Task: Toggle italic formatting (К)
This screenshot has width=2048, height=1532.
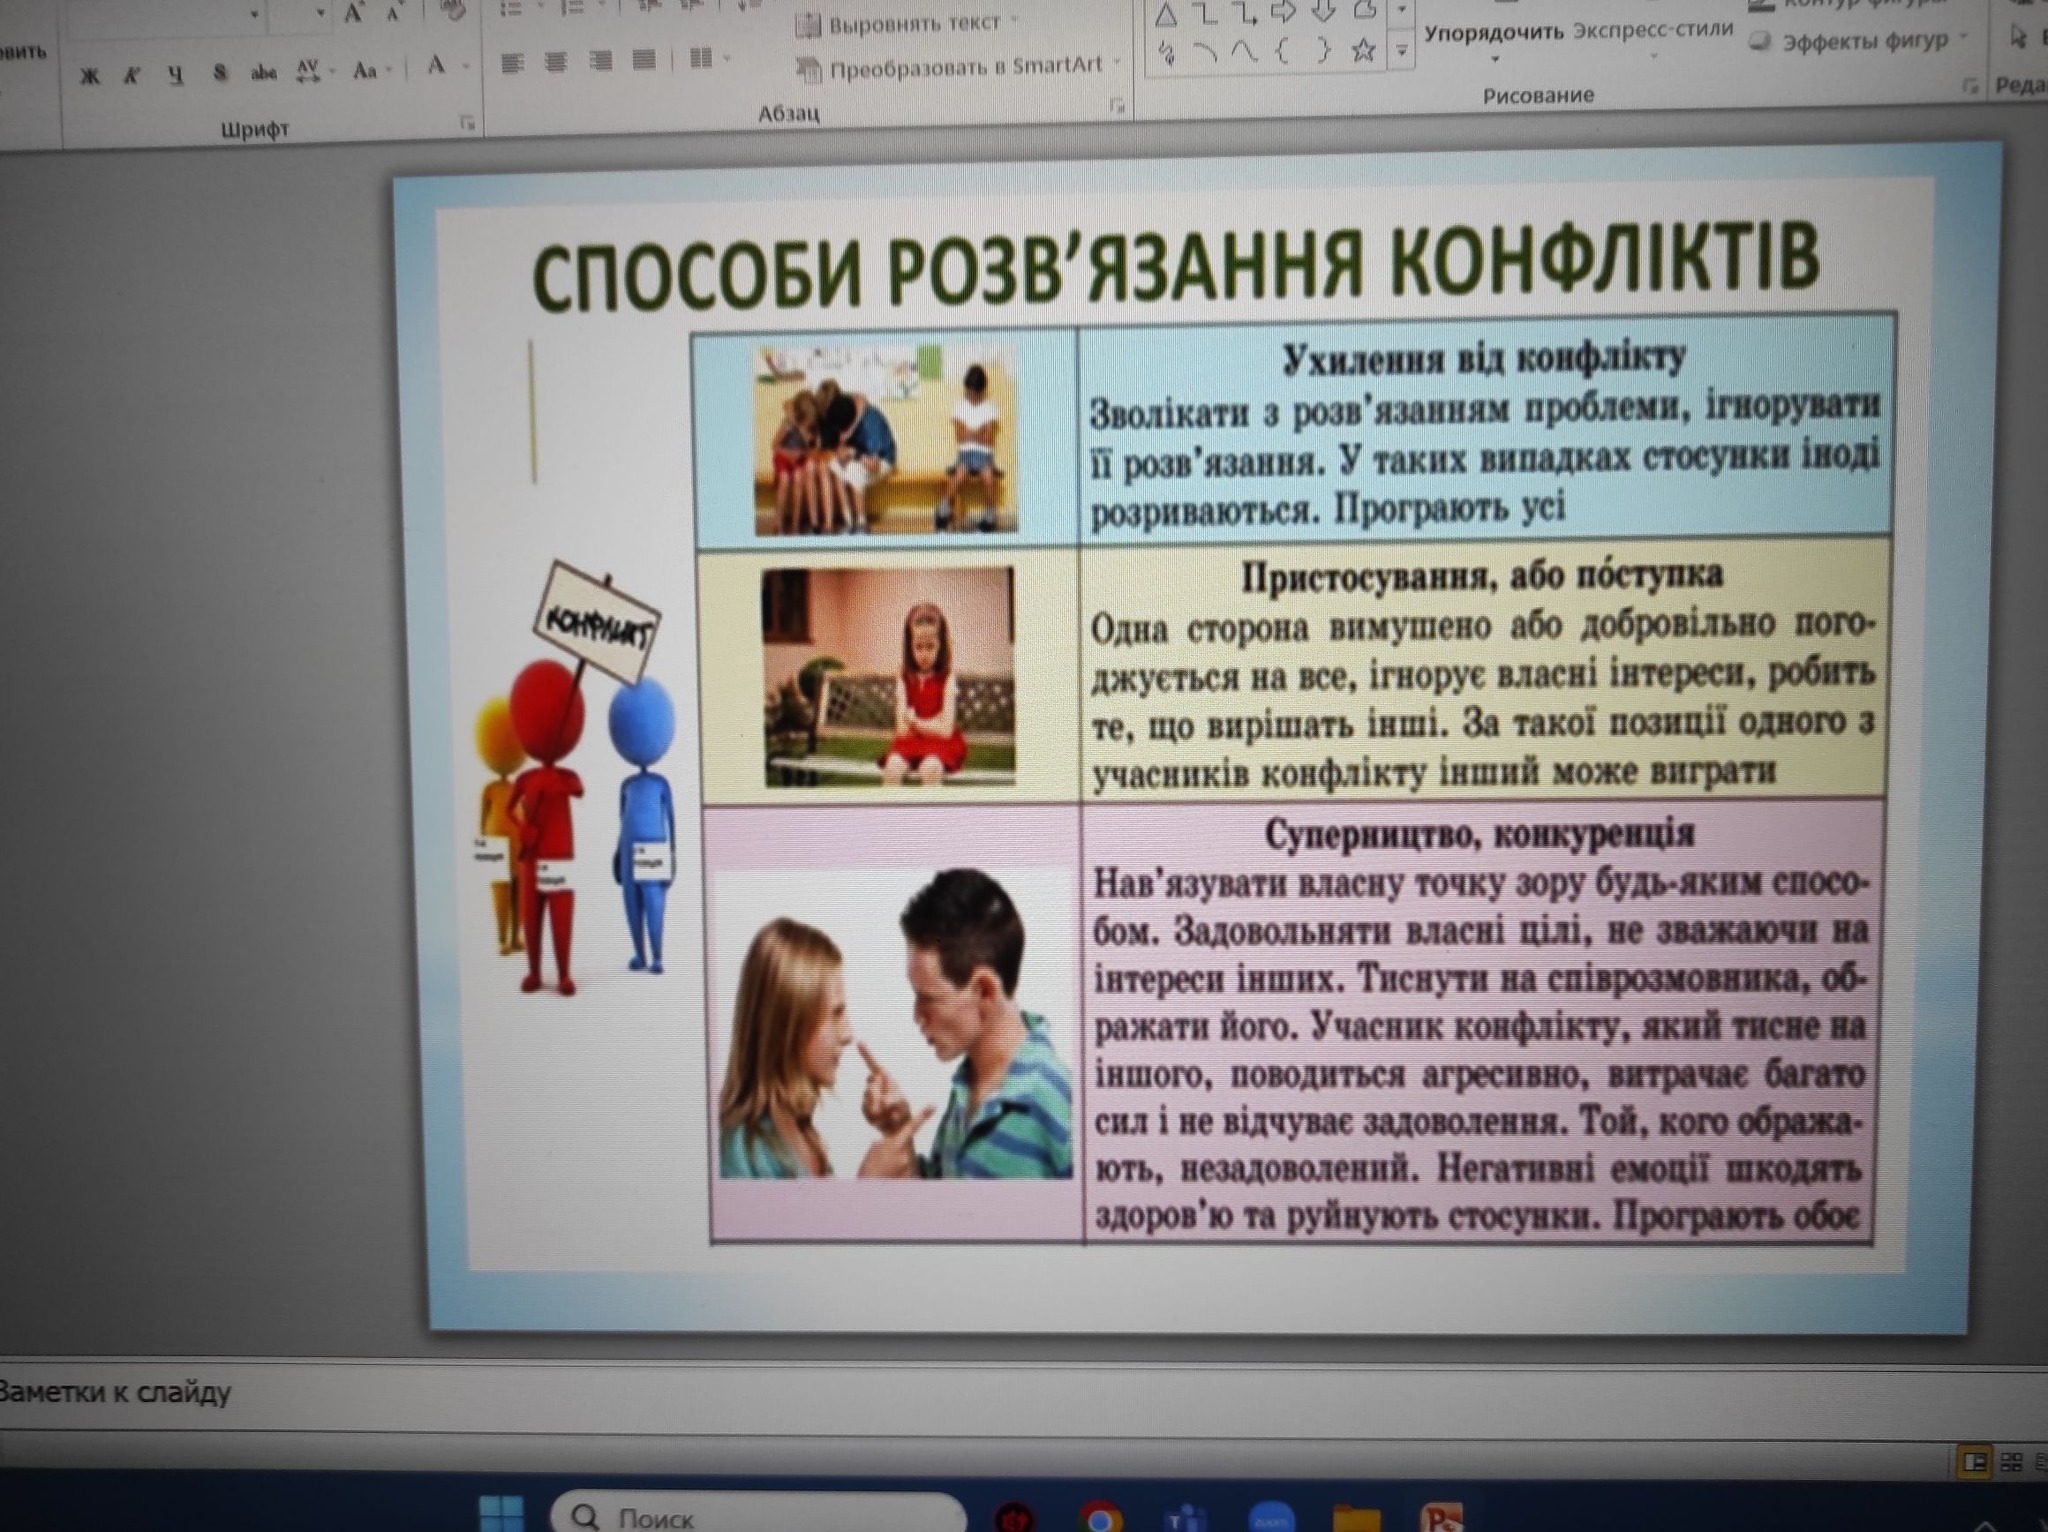Action: click(131, 76)
